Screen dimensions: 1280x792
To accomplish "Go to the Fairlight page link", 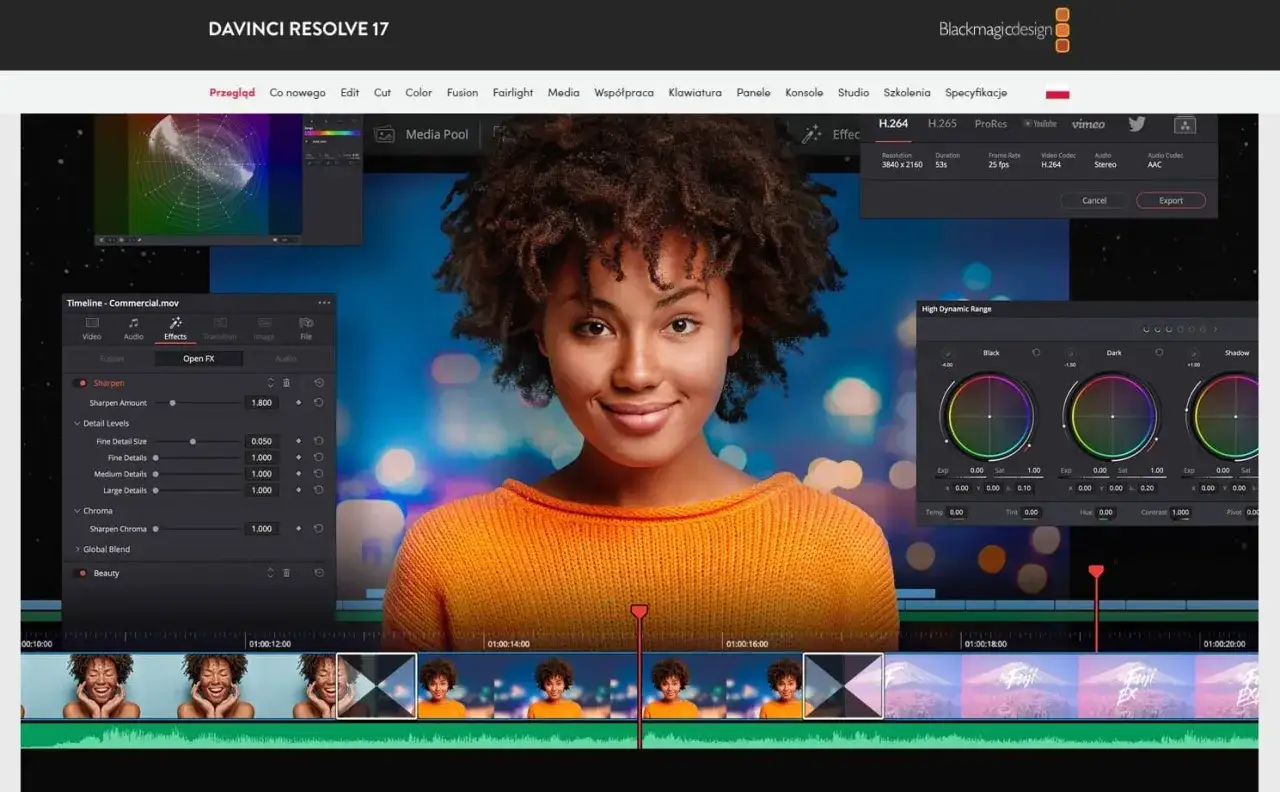I will pyautogui.click(x=513, y=93).
